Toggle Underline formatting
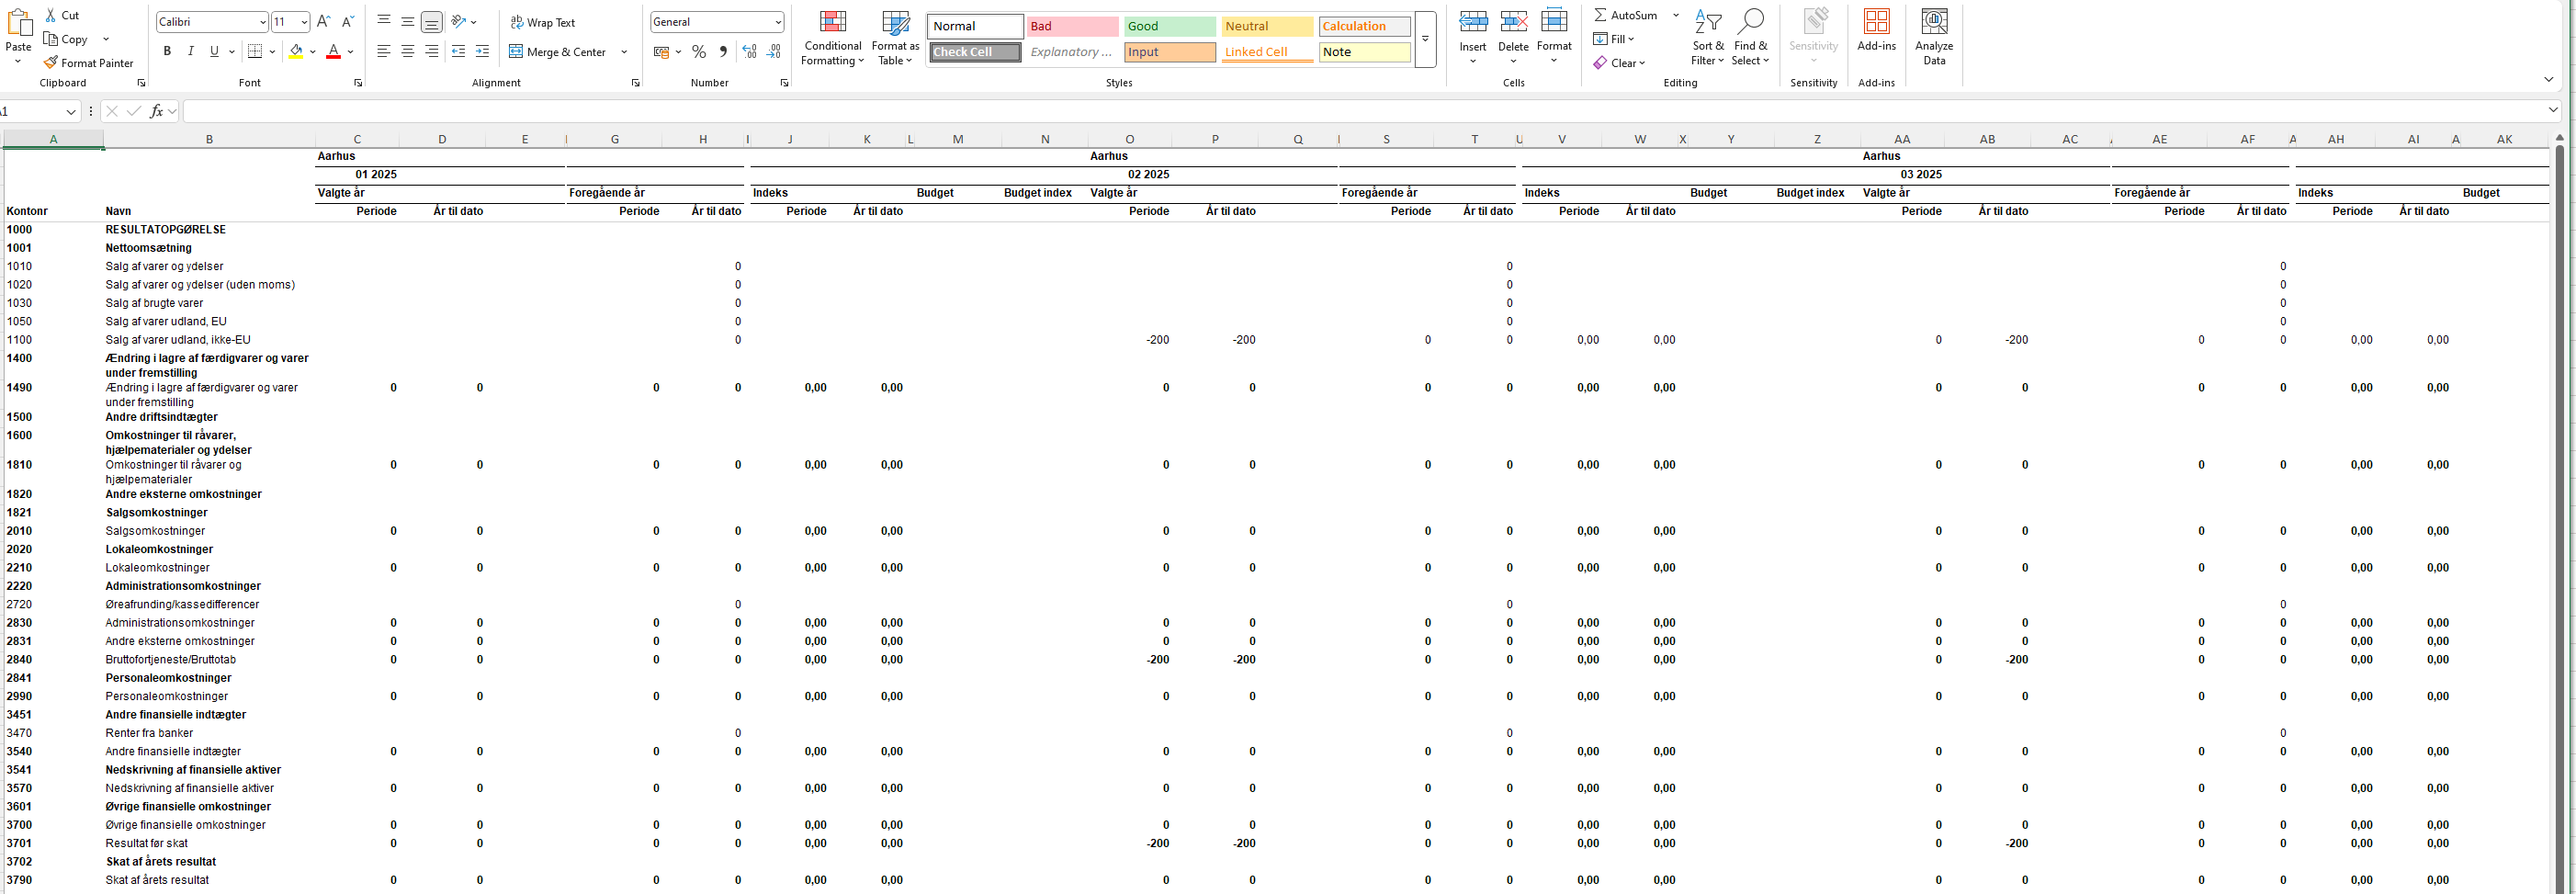Screen dimensions: 2576x894 pos(214,51)
